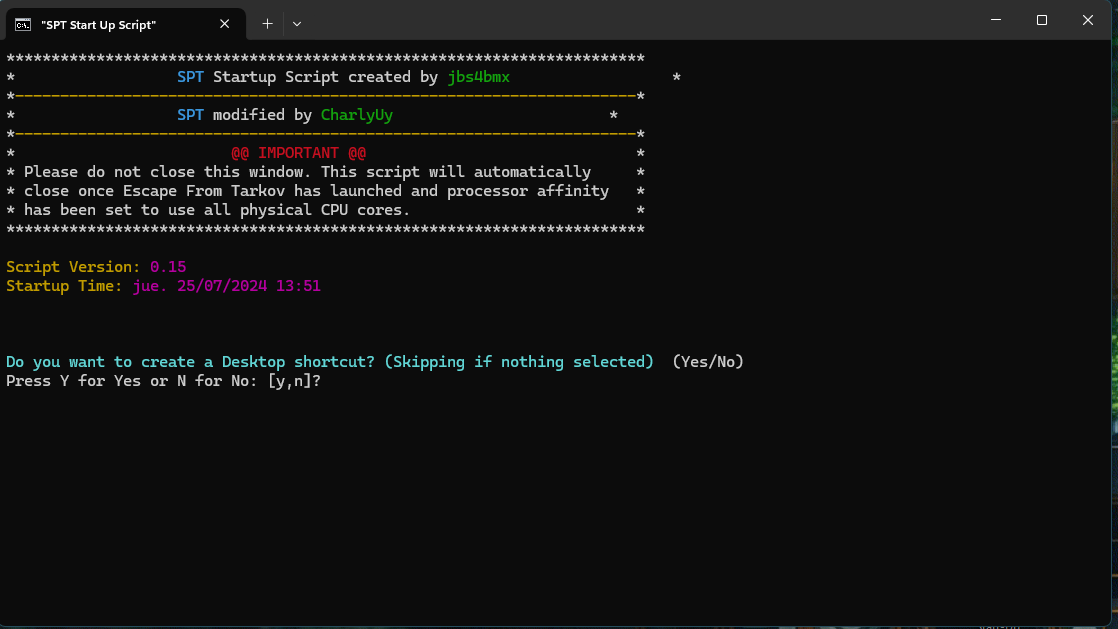
Task: Close the terminal window
Action: [x=1087, y=20]
